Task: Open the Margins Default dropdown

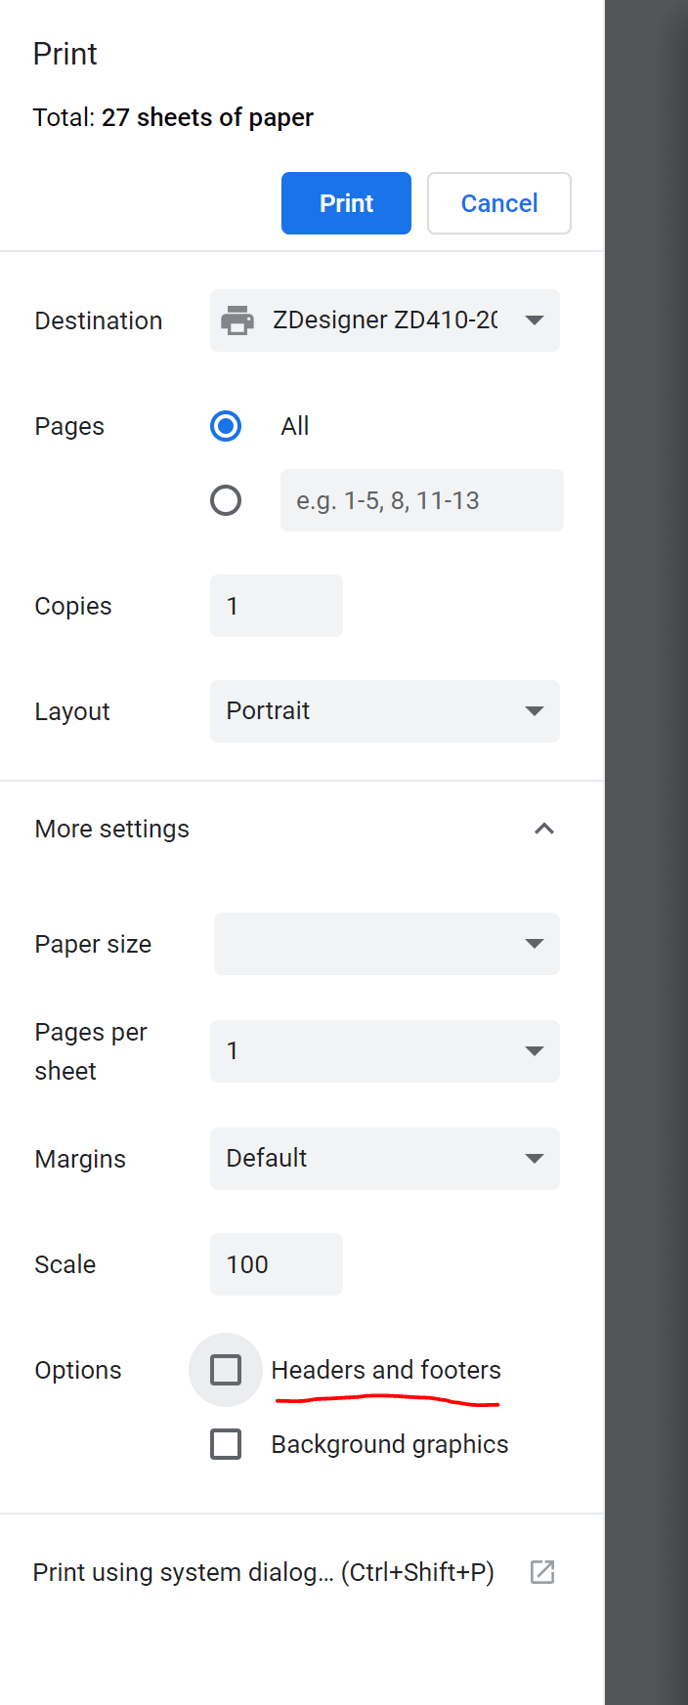Action: pos(385,1159)
